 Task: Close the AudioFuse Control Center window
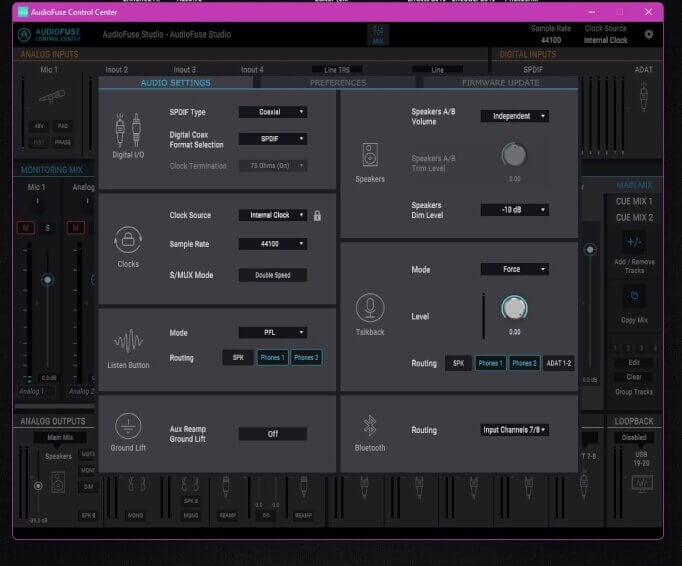pos(648,12)
